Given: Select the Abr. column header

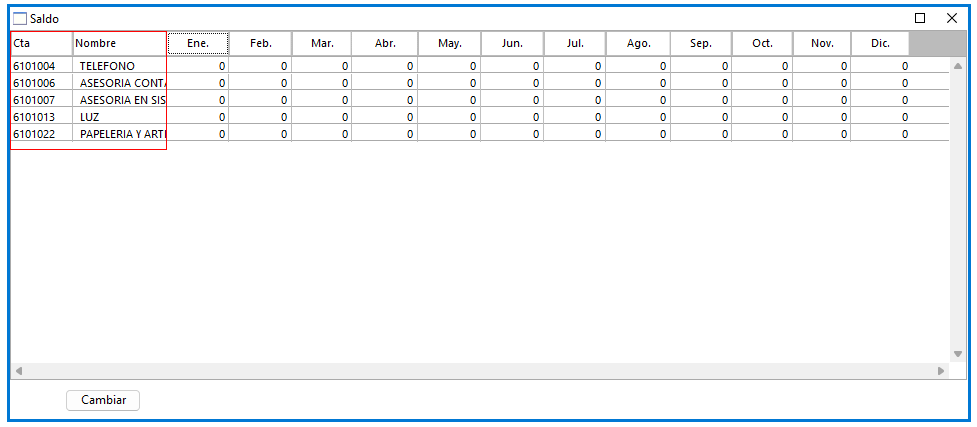Looking at the screenshot, I should click(x=385, y=44).
